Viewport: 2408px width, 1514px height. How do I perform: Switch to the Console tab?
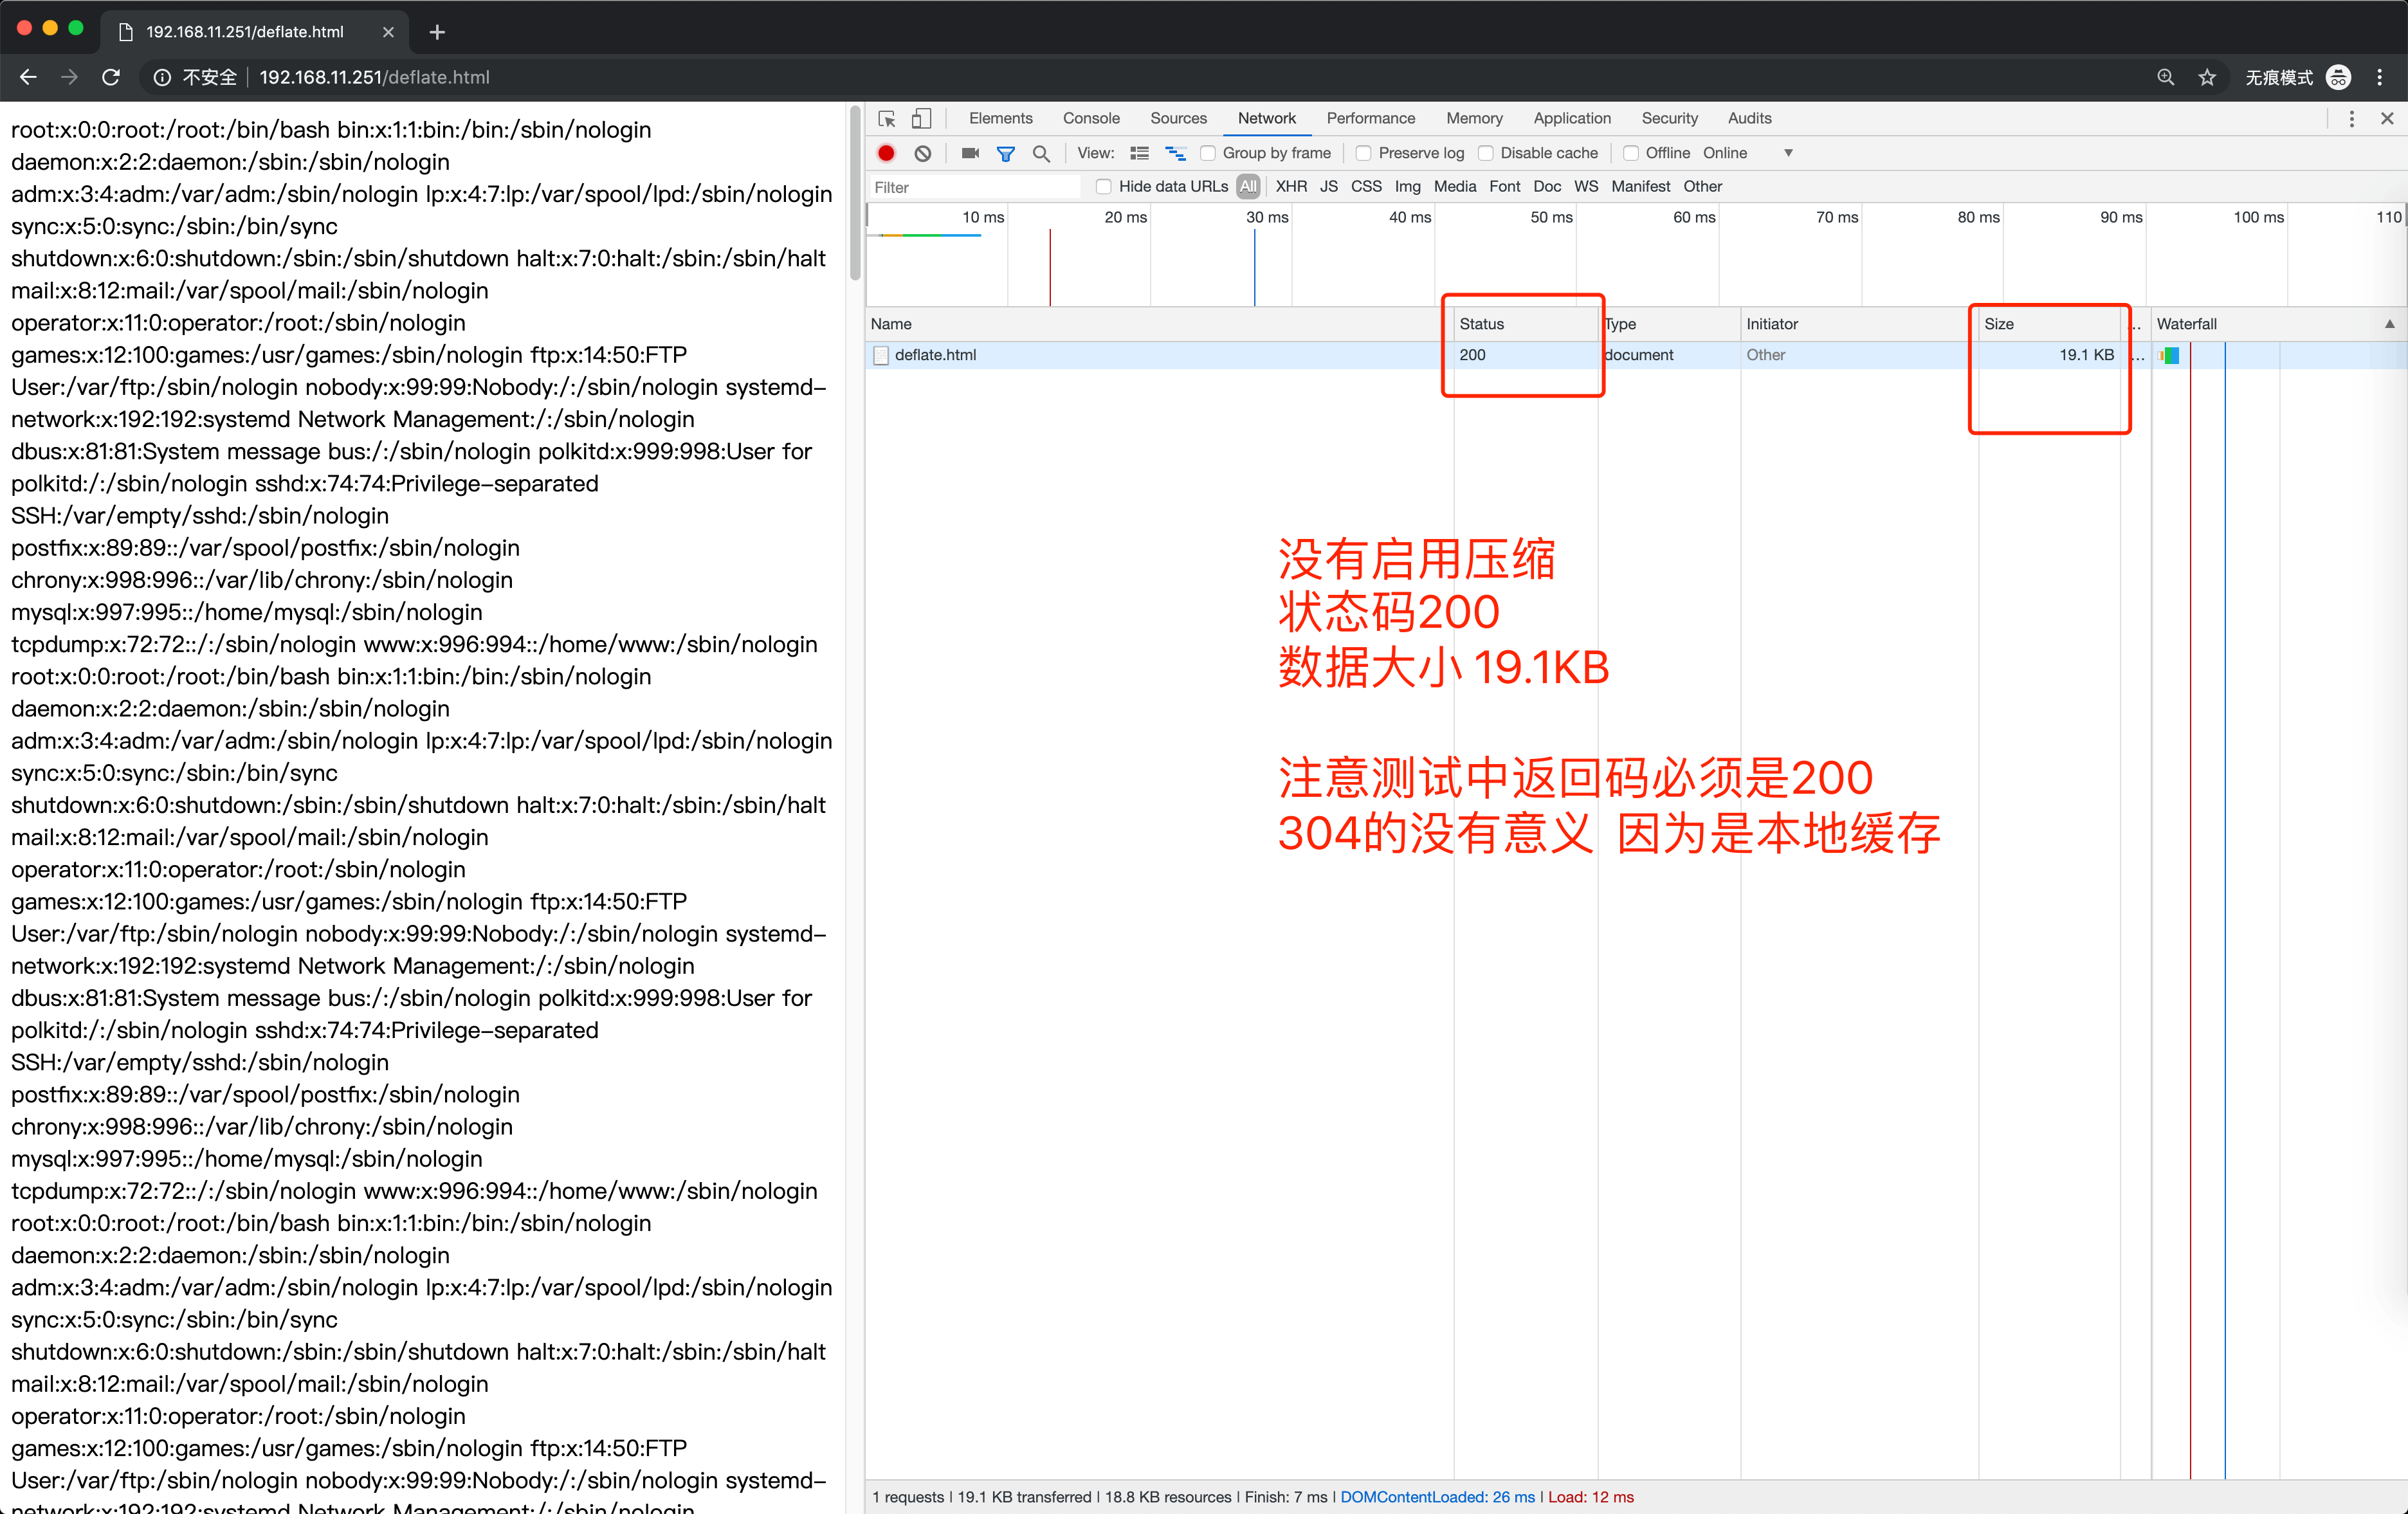point(1090,119)
